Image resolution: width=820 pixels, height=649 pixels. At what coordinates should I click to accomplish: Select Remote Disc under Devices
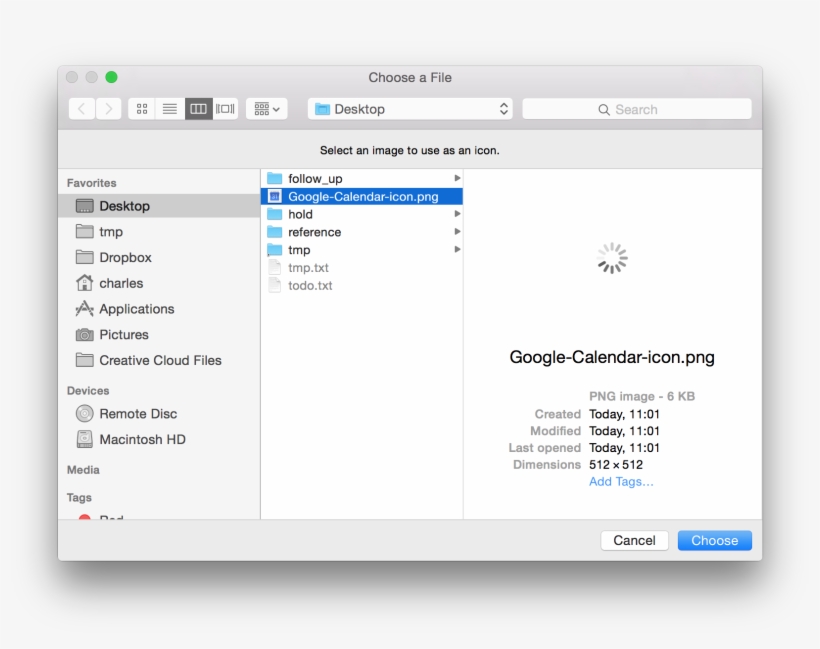click(159, 414)
